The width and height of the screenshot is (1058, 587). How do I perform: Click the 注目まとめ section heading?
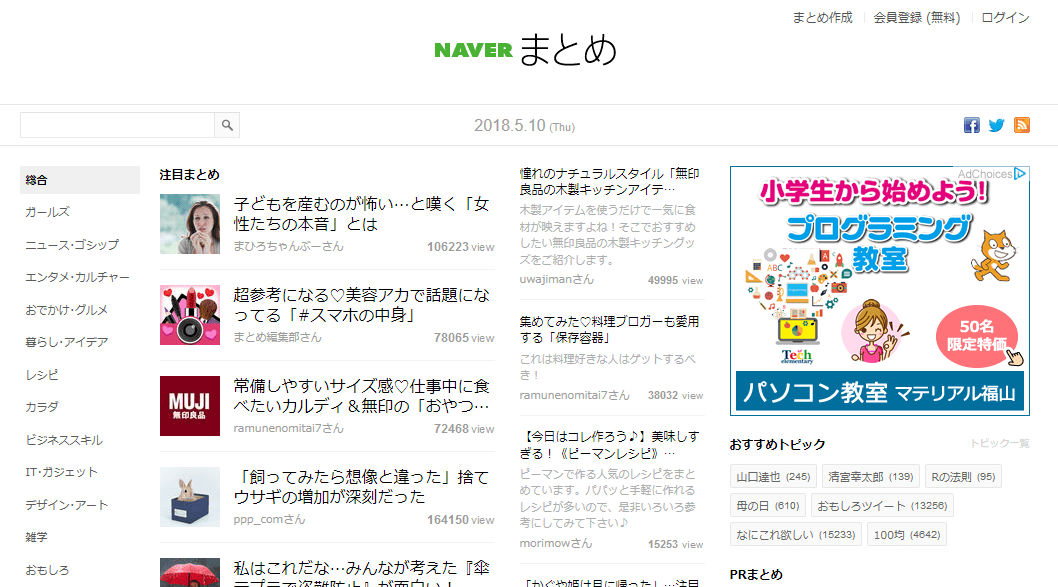coord(190,175)
